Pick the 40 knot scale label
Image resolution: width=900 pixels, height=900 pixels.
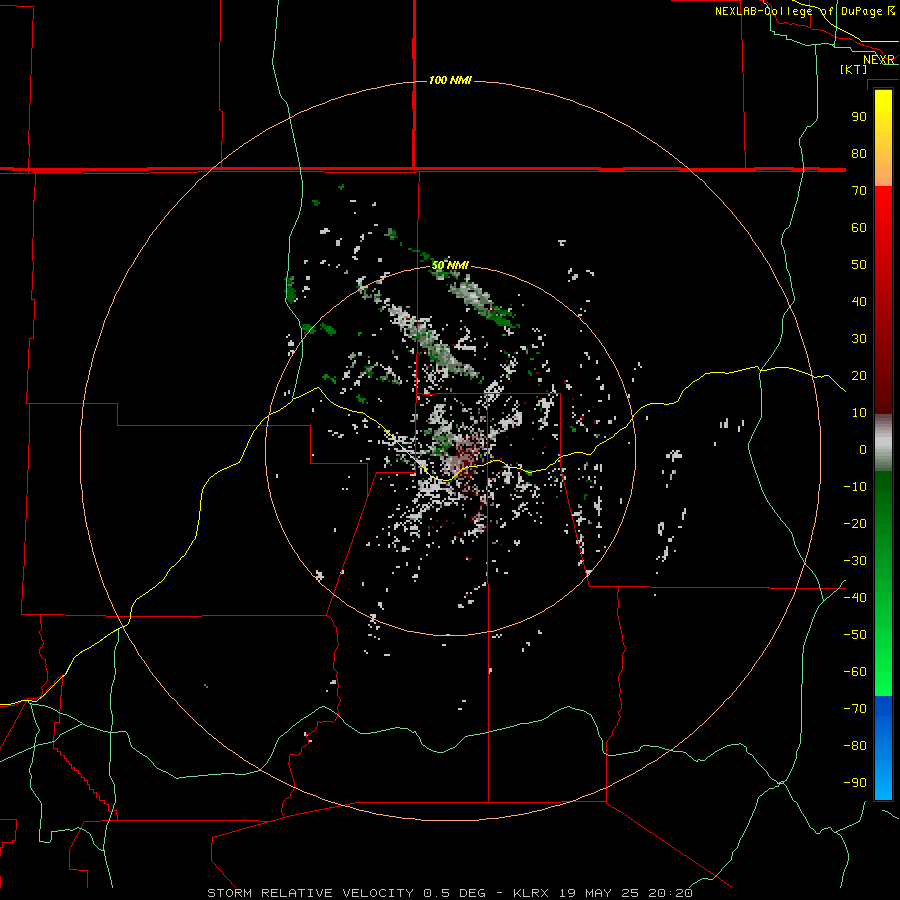tap(859, 302)
